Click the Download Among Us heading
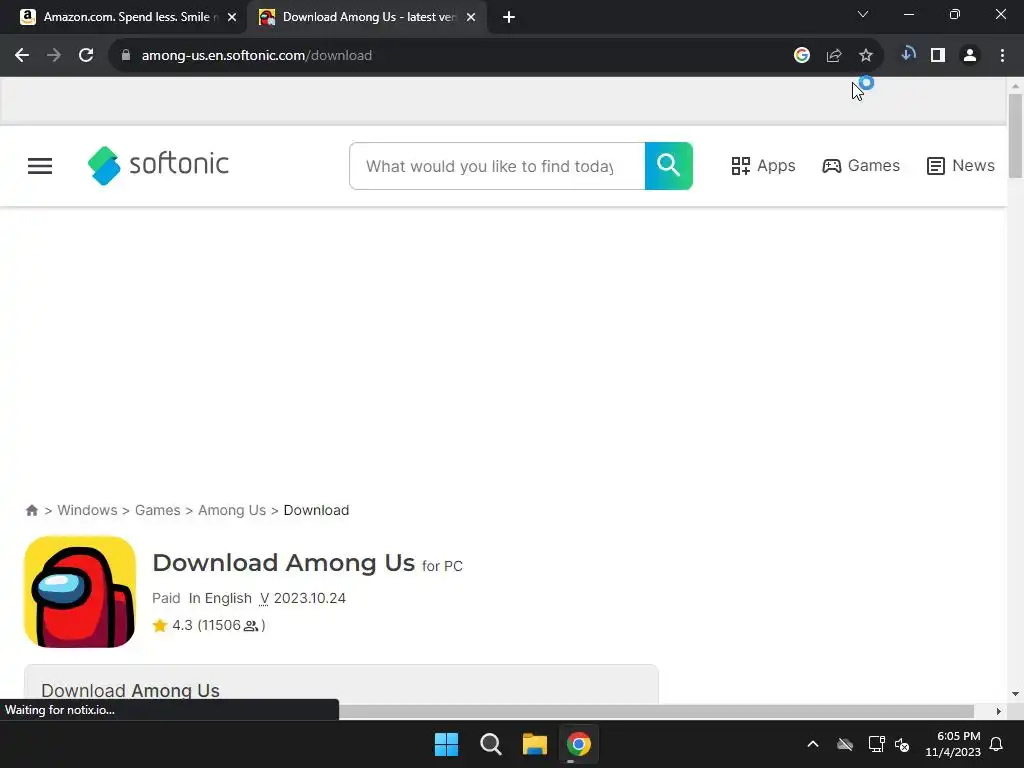The width and height of the screenshot is (1024, 768). tap(283, 563)
